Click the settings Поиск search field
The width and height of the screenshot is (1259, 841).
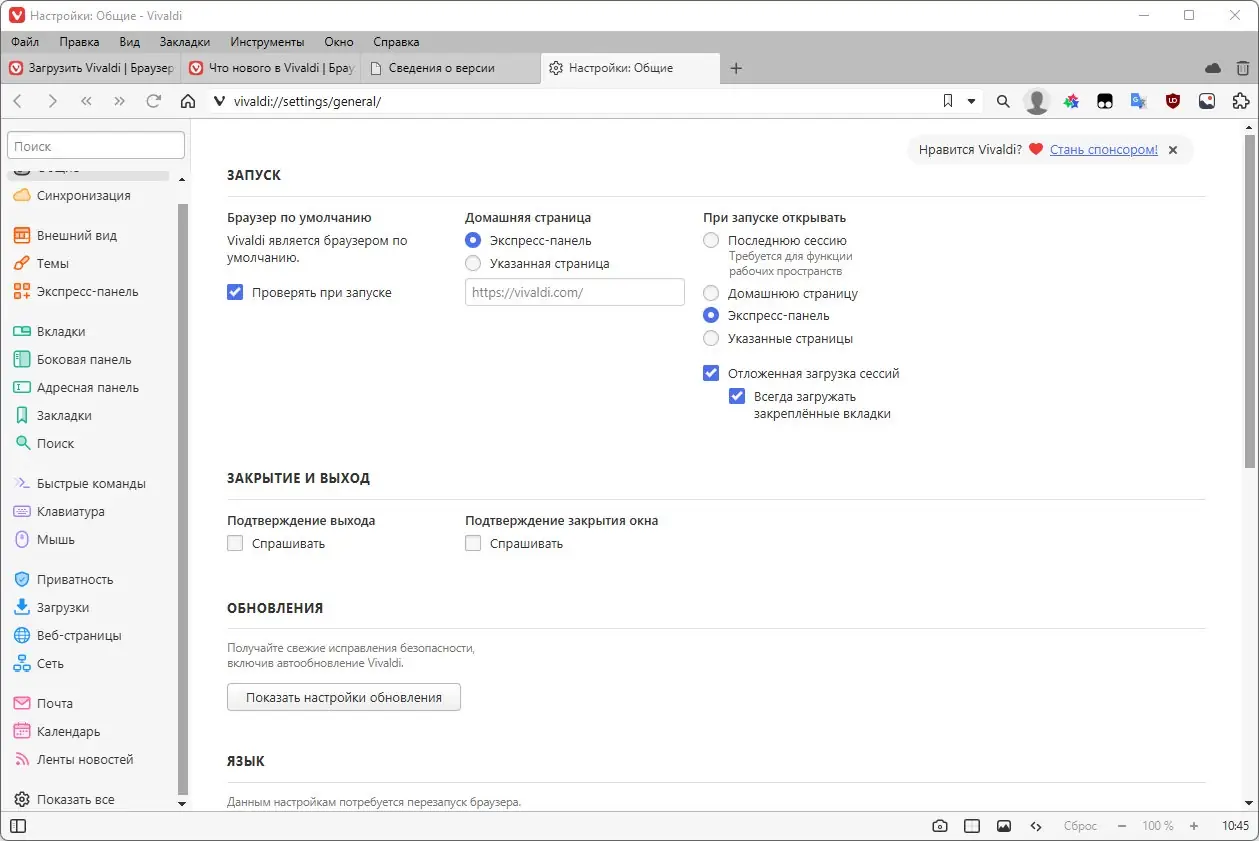pyautogui.click(x=96, y=146)
